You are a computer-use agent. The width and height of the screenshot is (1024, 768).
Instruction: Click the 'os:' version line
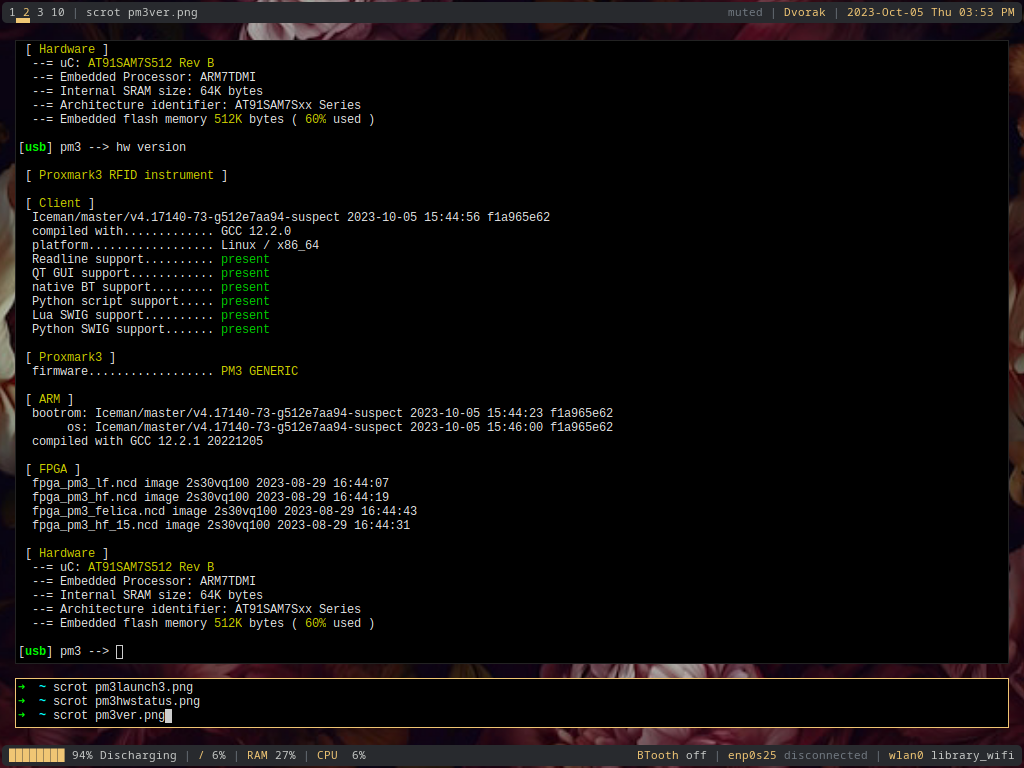tap(340, 428)
